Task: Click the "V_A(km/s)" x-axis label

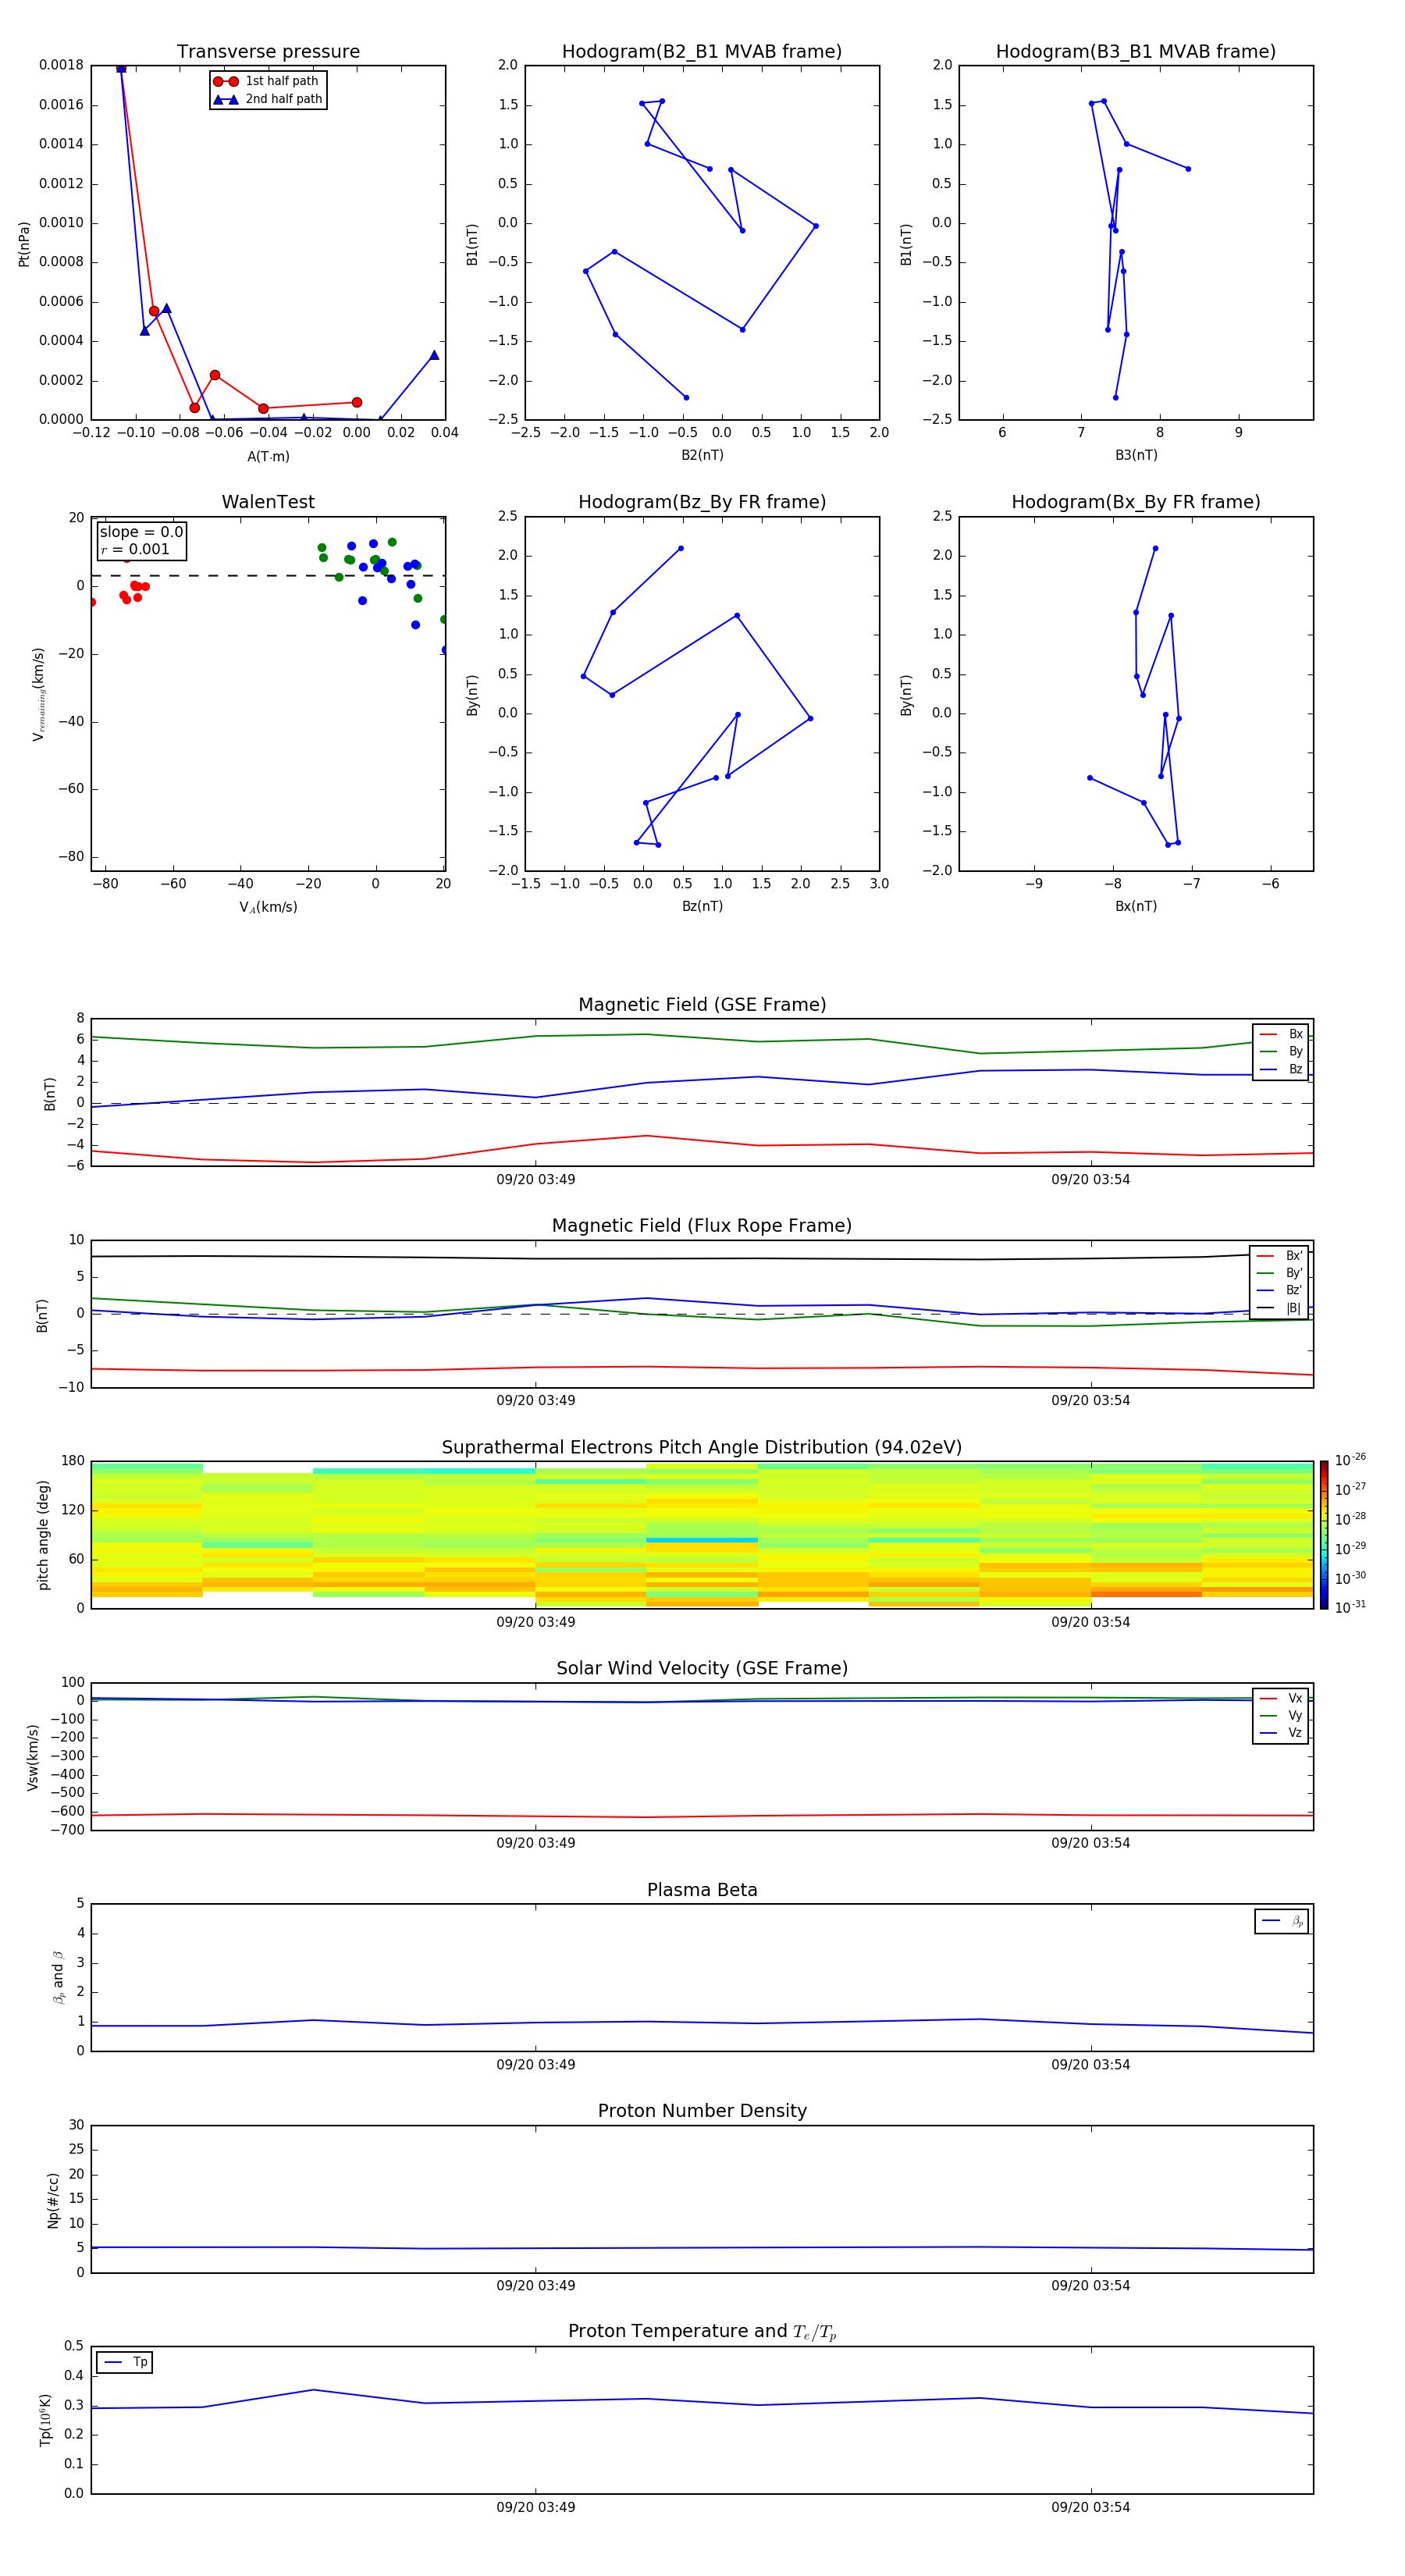Action: 268,907
